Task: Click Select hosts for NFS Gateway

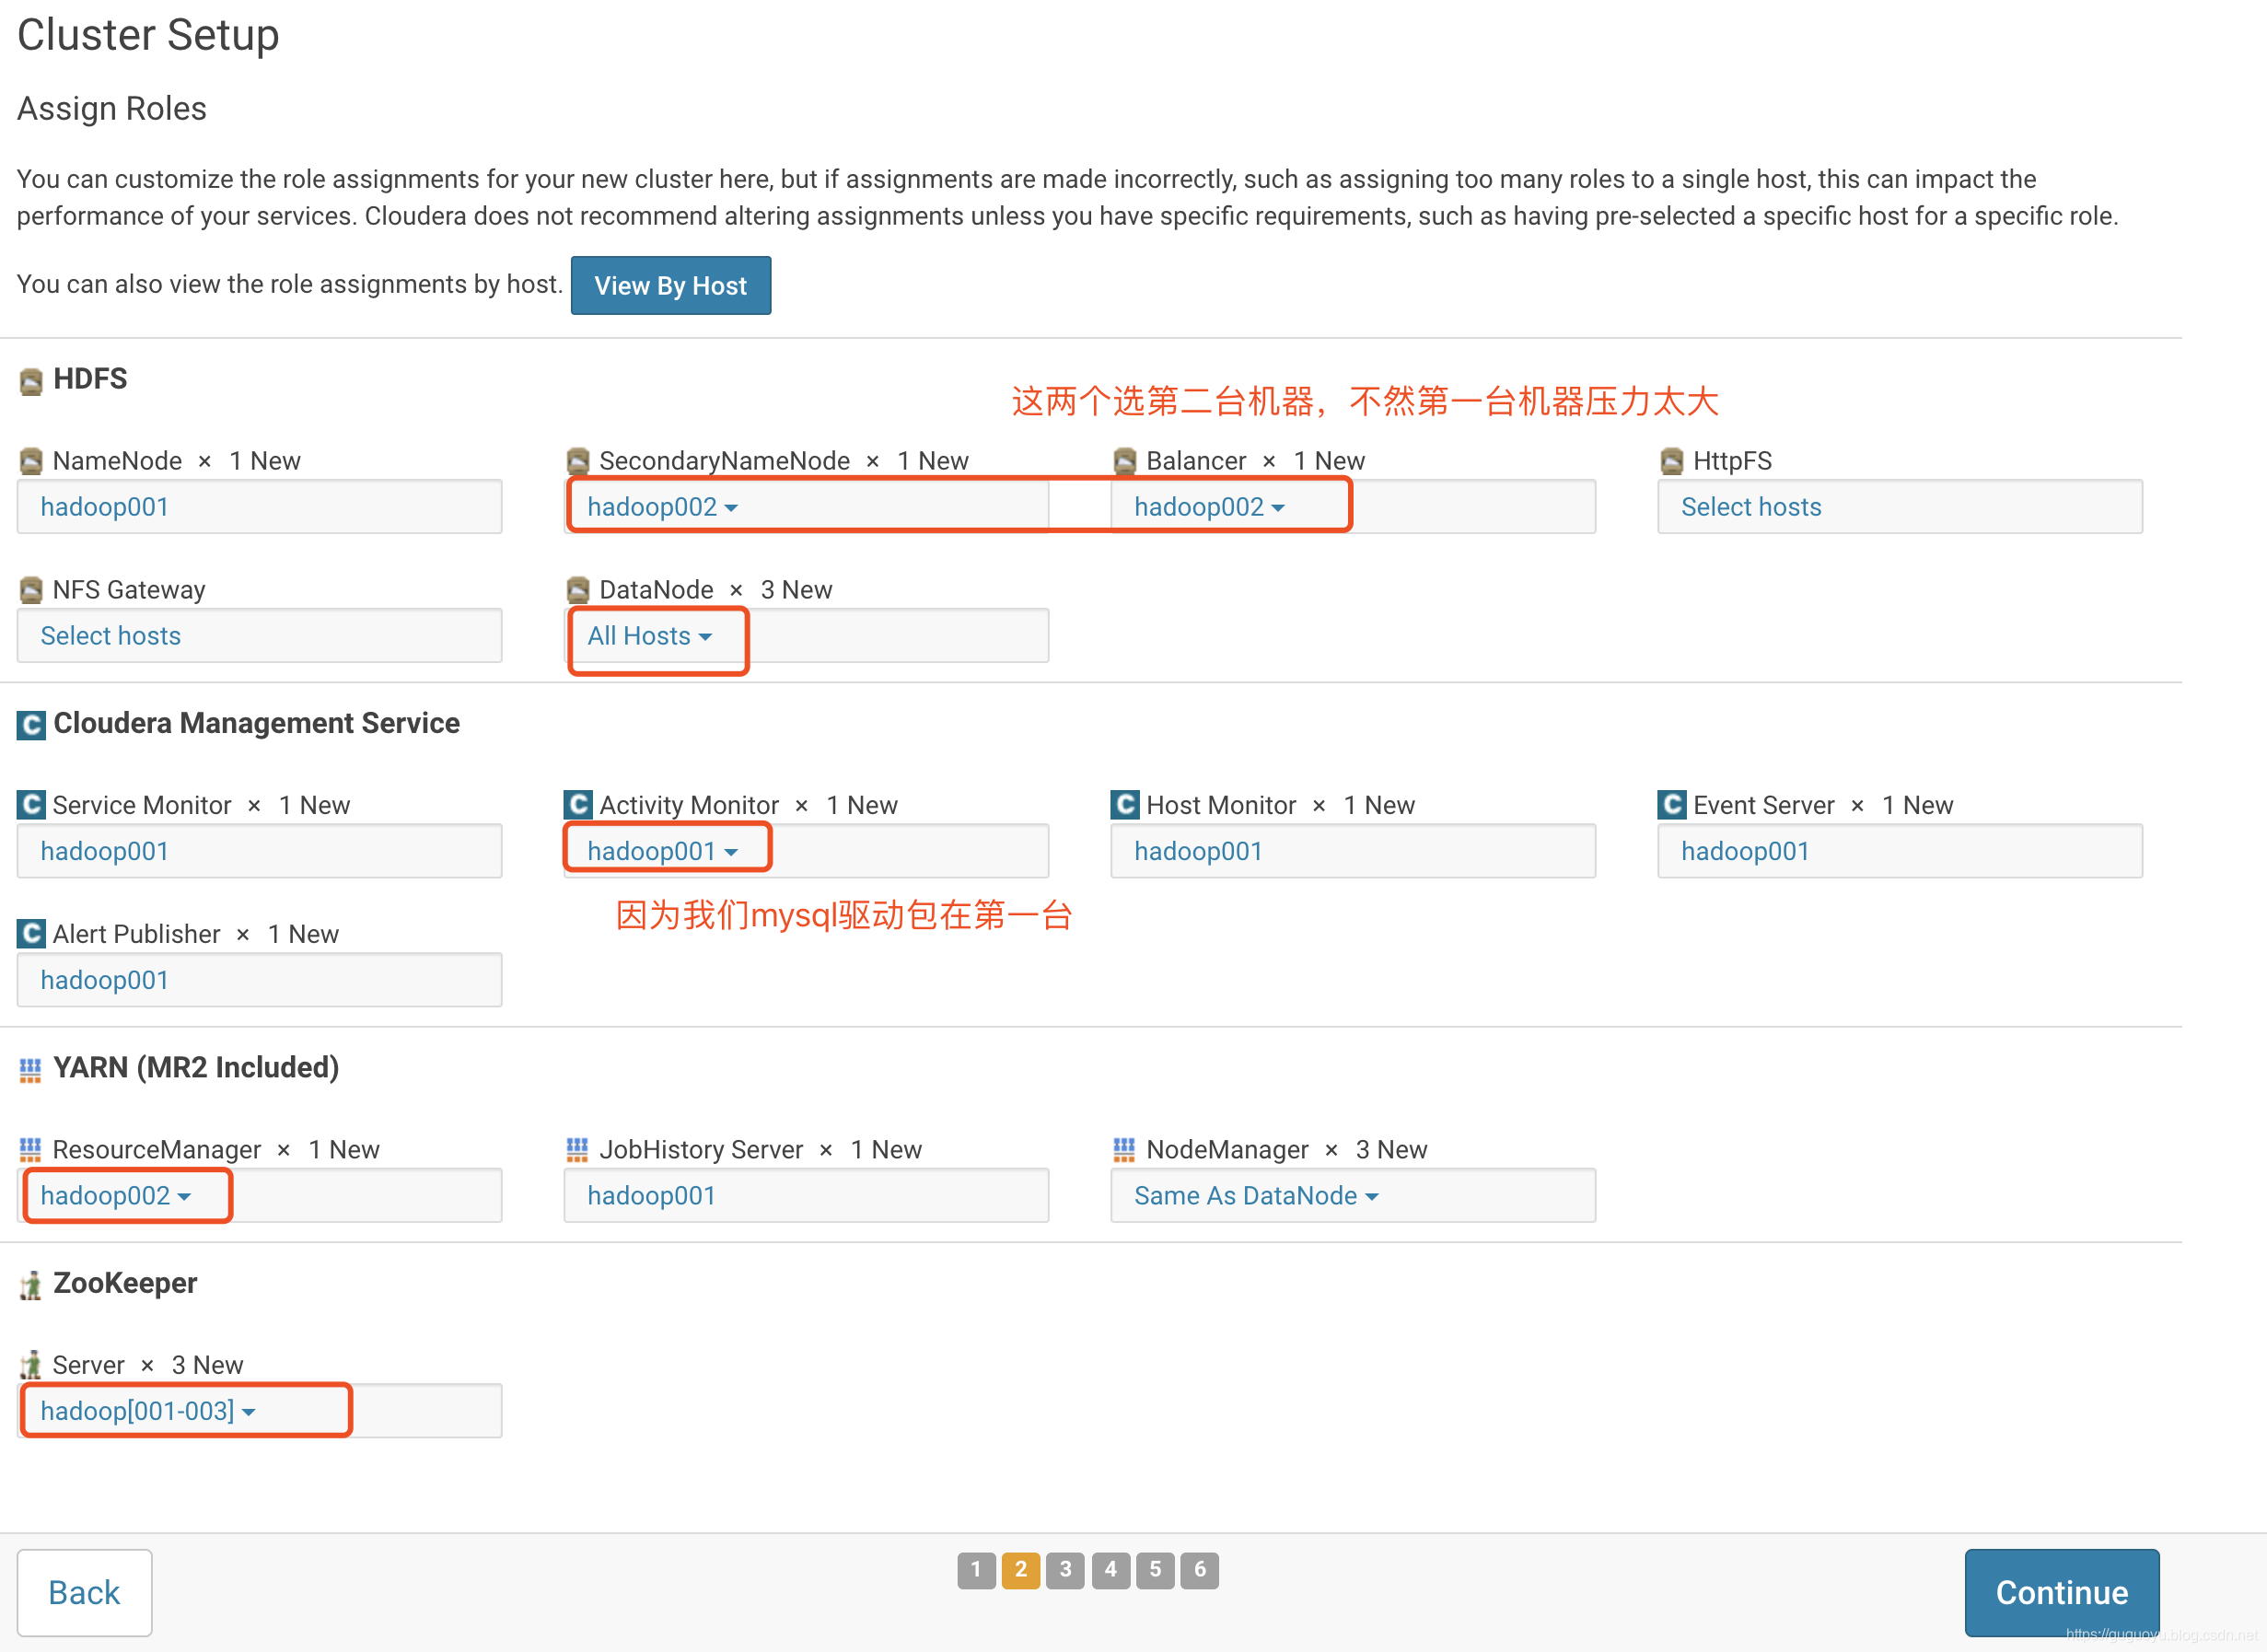Action: tap(110, 636)
